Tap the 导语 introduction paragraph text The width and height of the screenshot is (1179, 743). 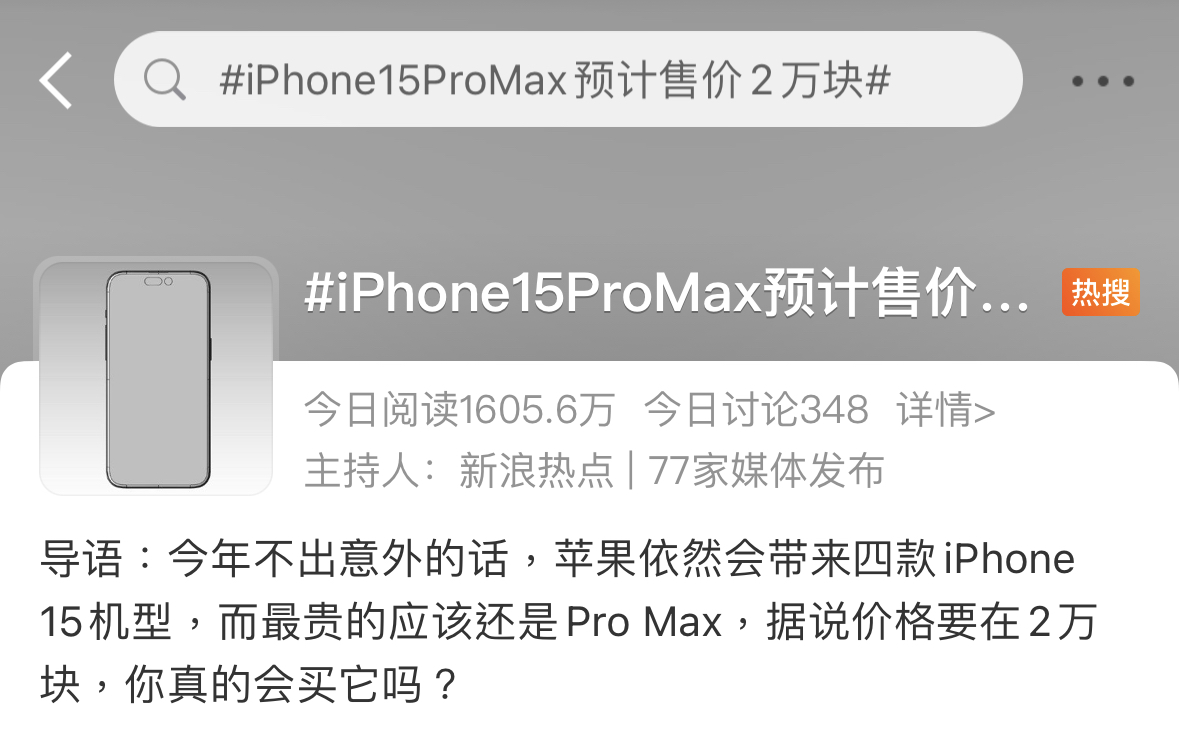(568, 621)
